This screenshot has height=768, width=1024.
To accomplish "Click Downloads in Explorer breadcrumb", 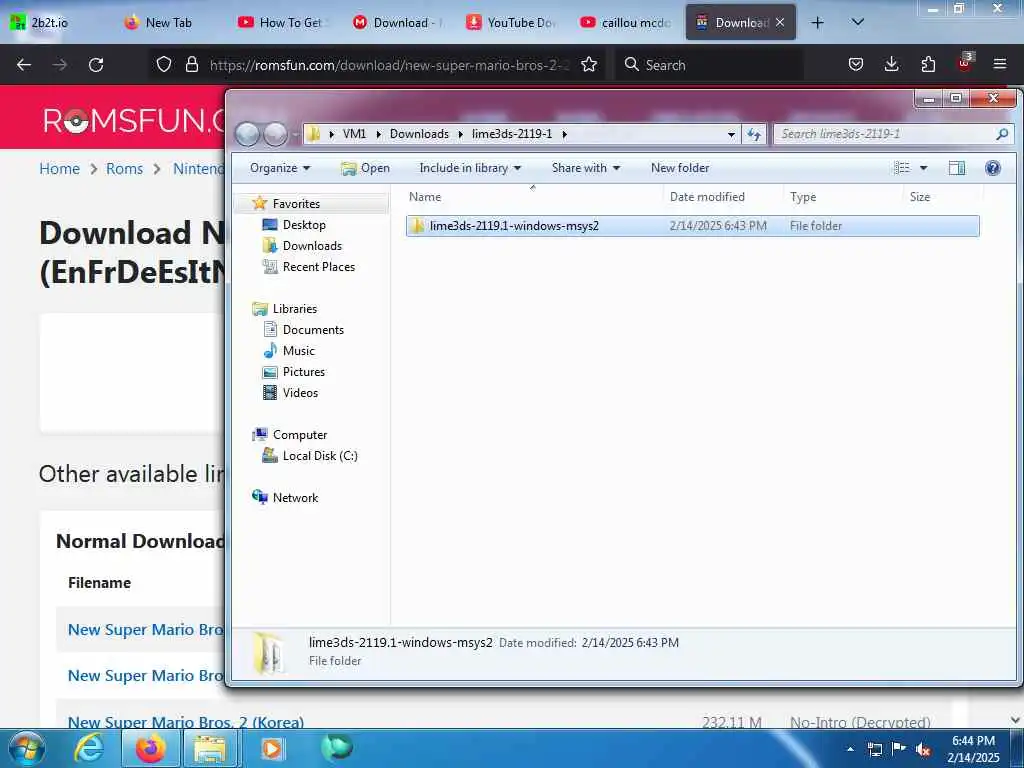I will tap(419, 134).
